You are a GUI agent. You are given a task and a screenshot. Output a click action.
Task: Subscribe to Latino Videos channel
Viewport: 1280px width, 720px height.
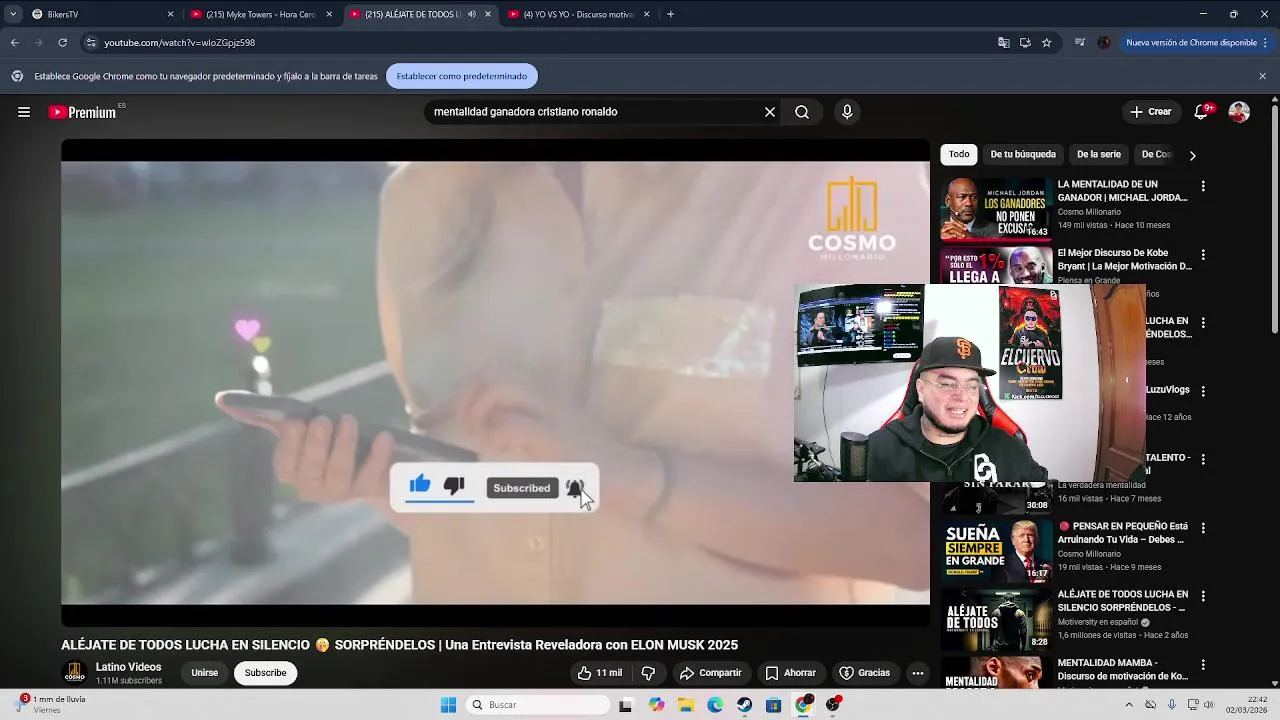[266, 673]
